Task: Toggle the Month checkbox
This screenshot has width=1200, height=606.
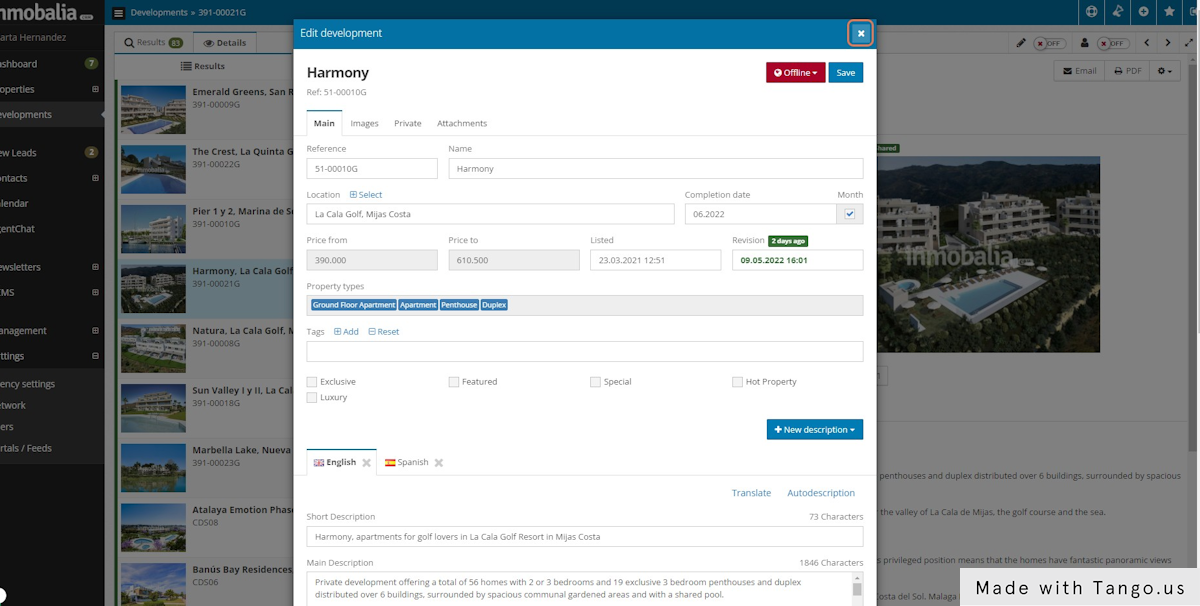Action: 850,214
